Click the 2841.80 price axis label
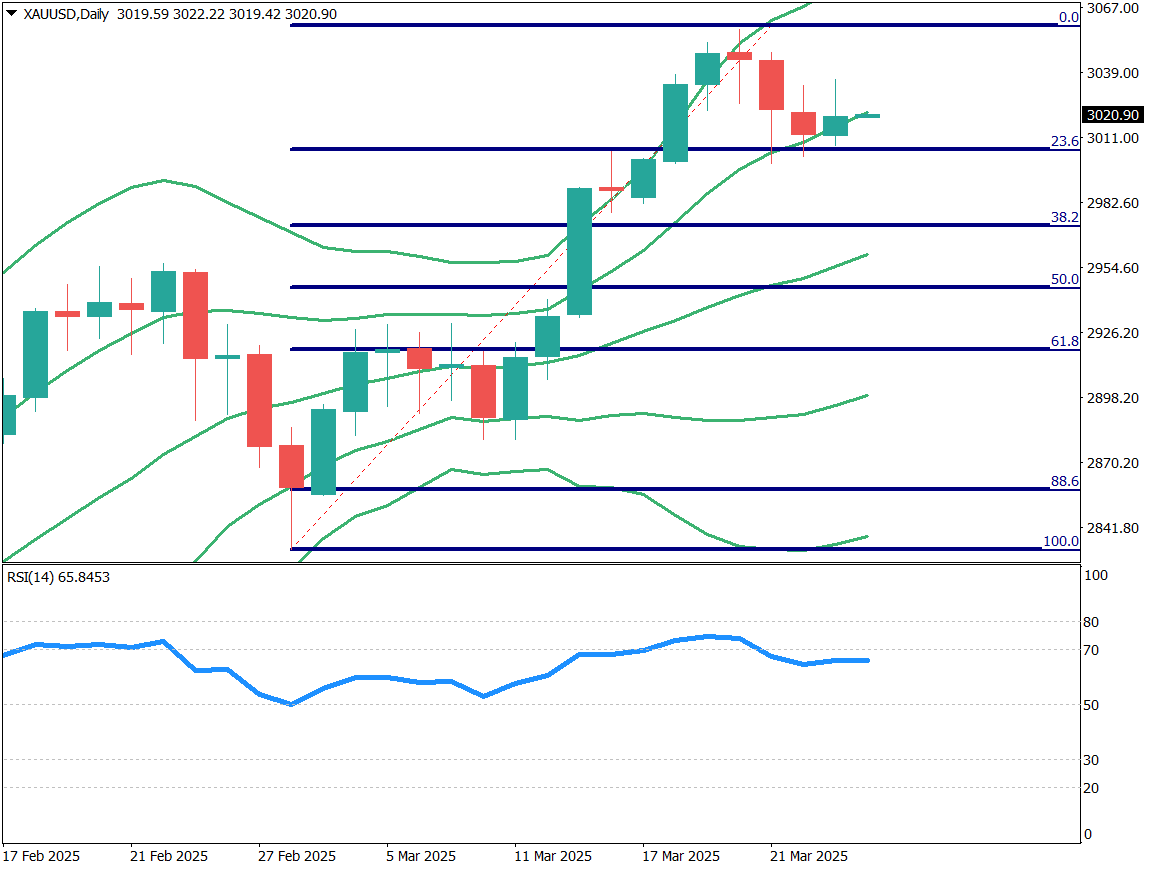Image resolution: width=1152 pixels, height=870 pixels. pyautogui.click(x=1112, y=528)
